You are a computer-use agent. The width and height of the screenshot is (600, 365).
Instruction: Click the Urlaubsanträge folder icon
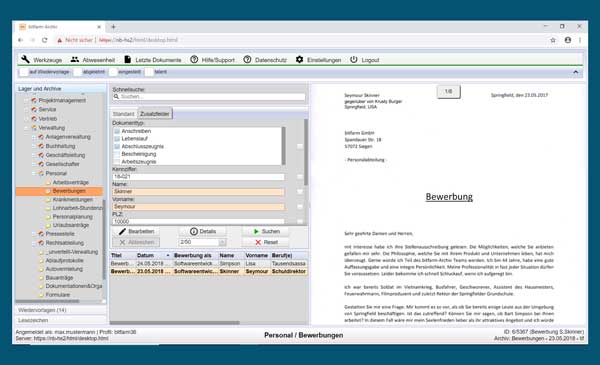pyautogui.click(x=48, y=225)
